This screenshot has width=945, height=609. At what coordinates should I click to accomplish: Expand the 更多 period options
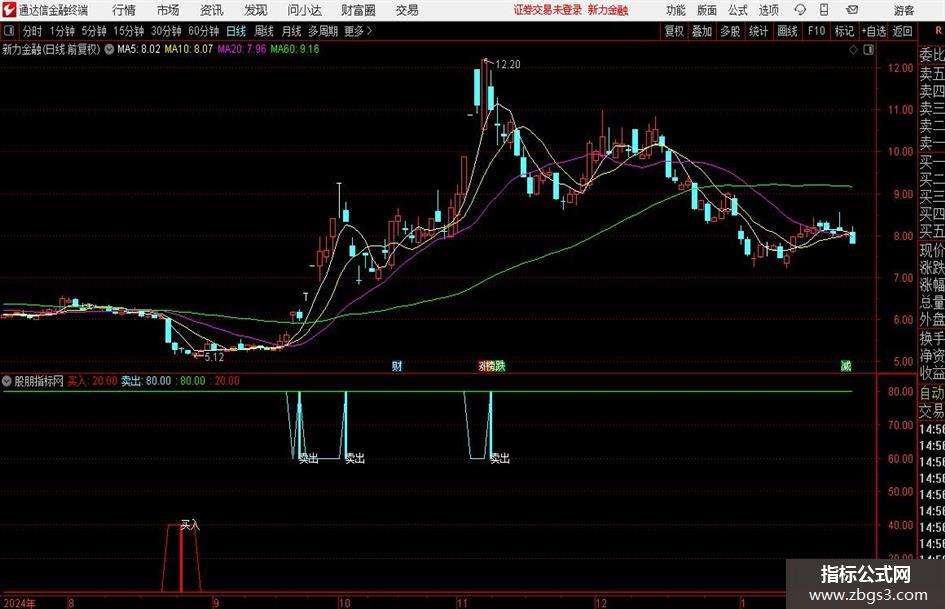[x=358, y=31]
